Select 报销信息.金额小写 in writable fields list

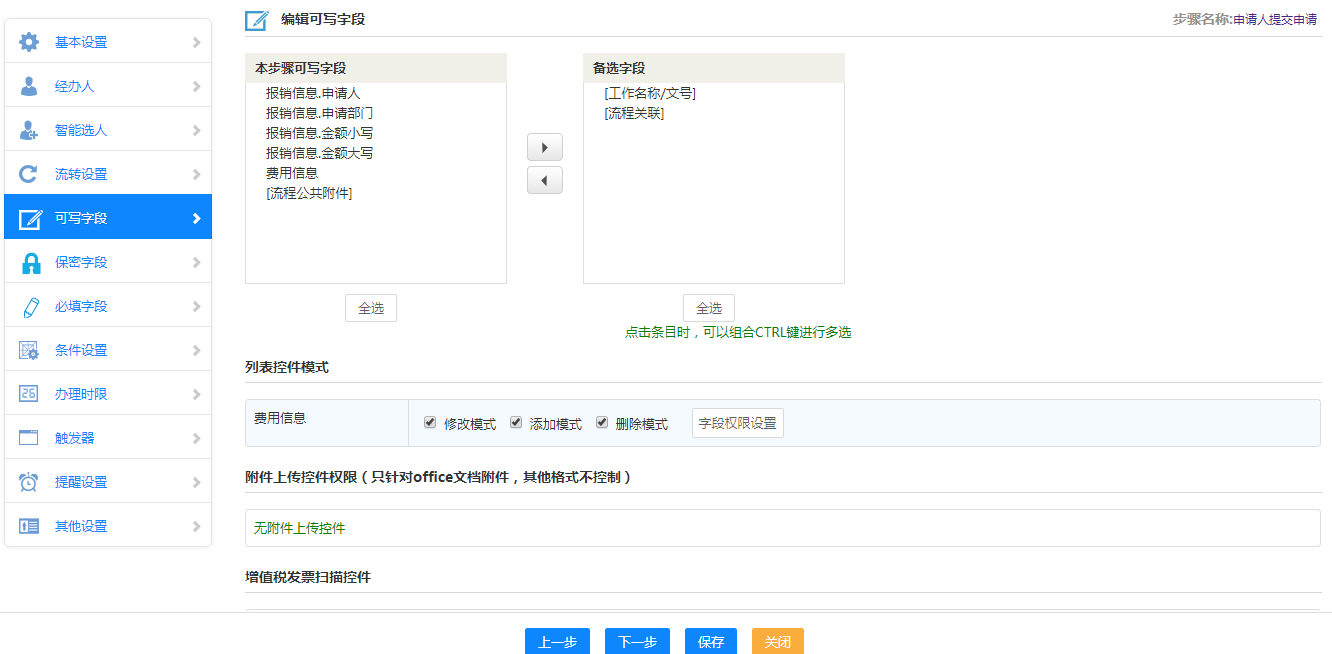319,133
